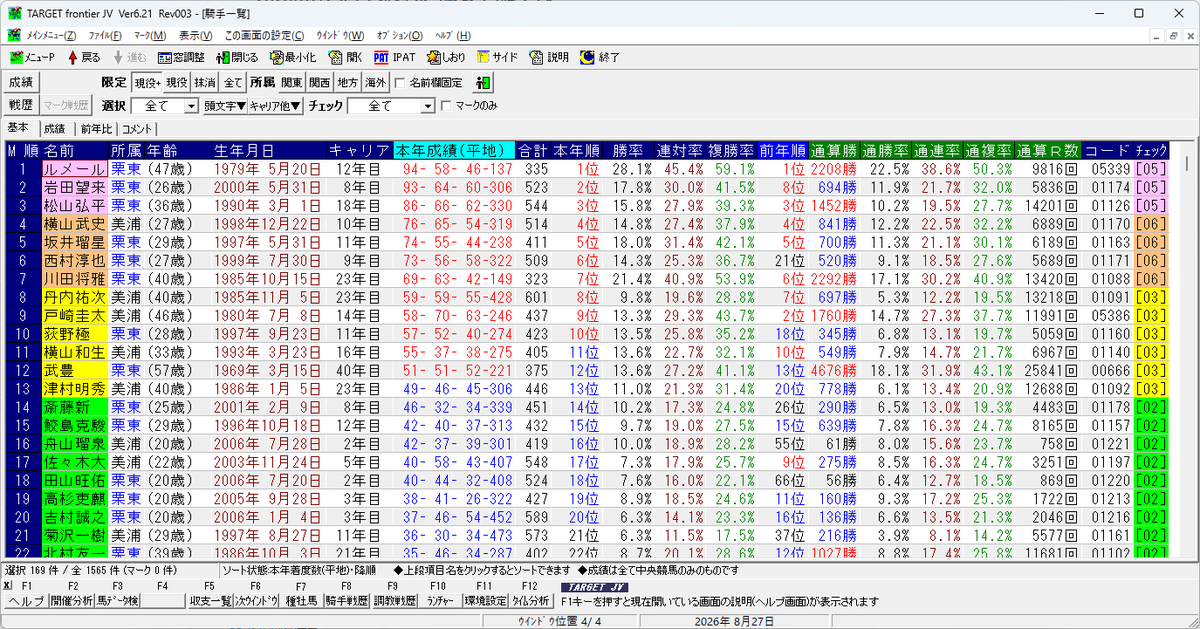Open the この画面の設定(C) menu

point(264,36)
